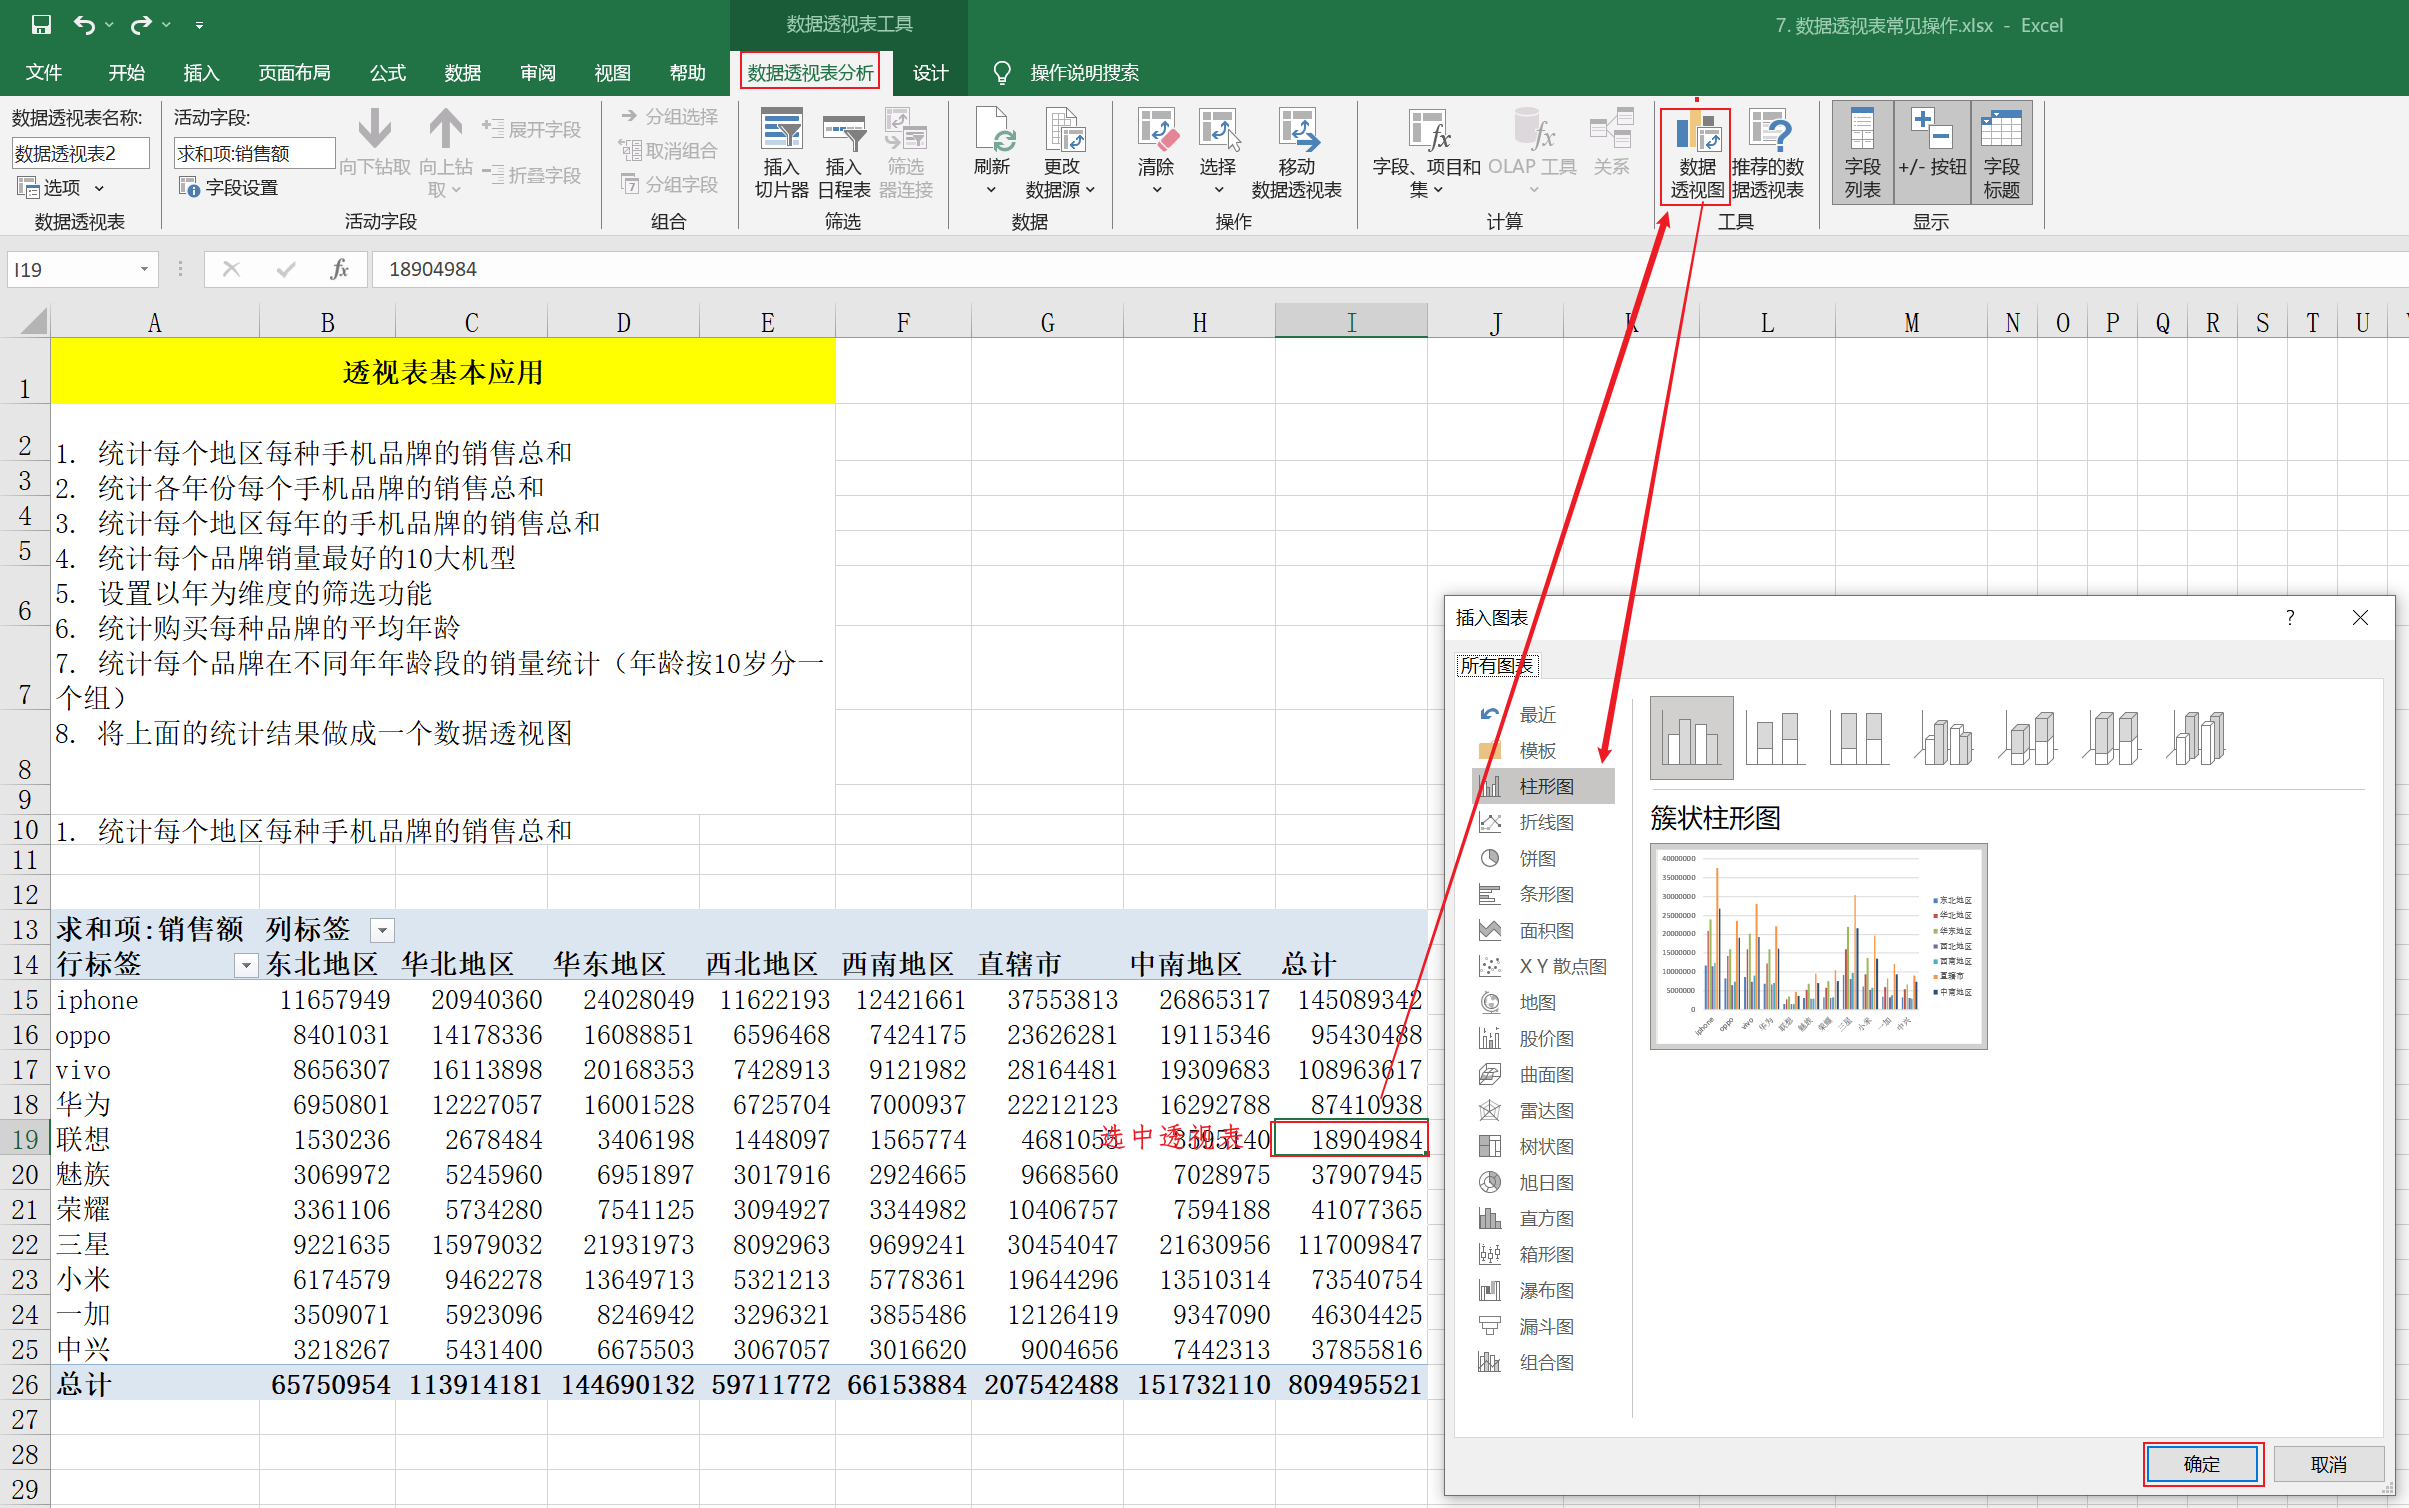Click the Redo arrow icon

[x=141, y=25]
